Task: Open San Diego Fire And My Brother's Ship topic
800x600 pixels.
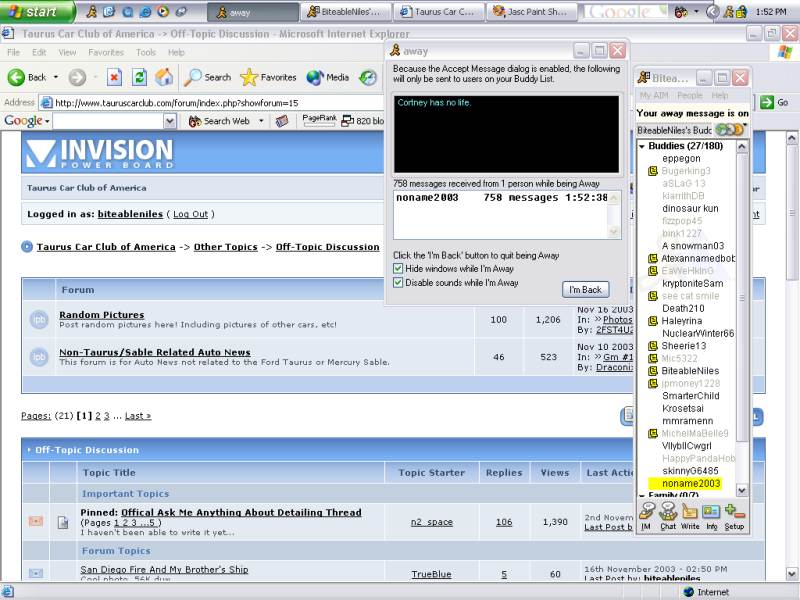Action: tap(164, 569)
